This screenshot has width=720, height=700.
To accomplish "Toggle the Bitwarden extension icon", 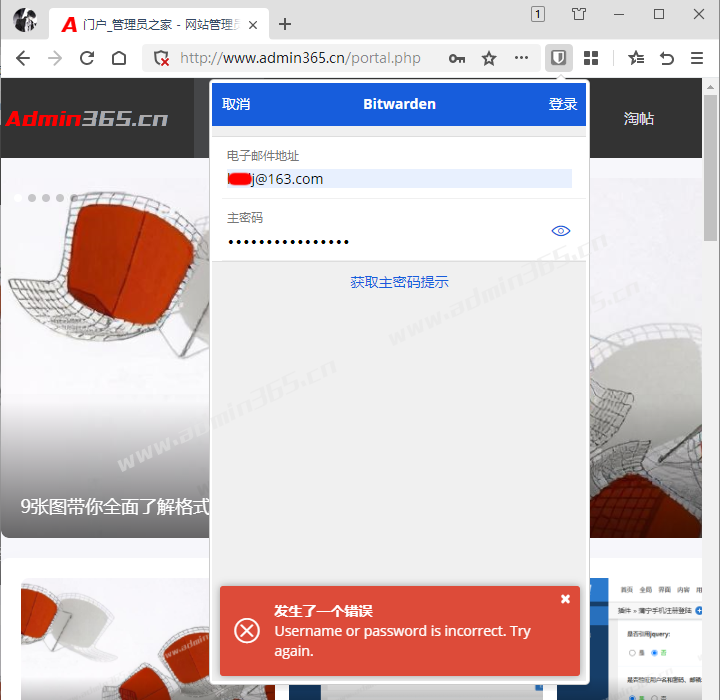I will point(558,58).
